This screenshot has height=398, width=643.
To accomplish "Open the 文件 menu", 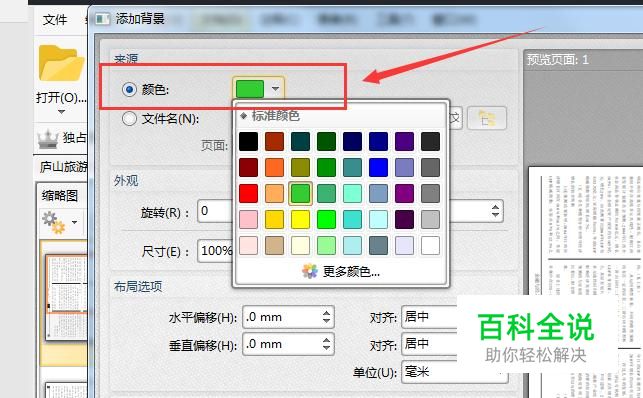I will (55, 19).
